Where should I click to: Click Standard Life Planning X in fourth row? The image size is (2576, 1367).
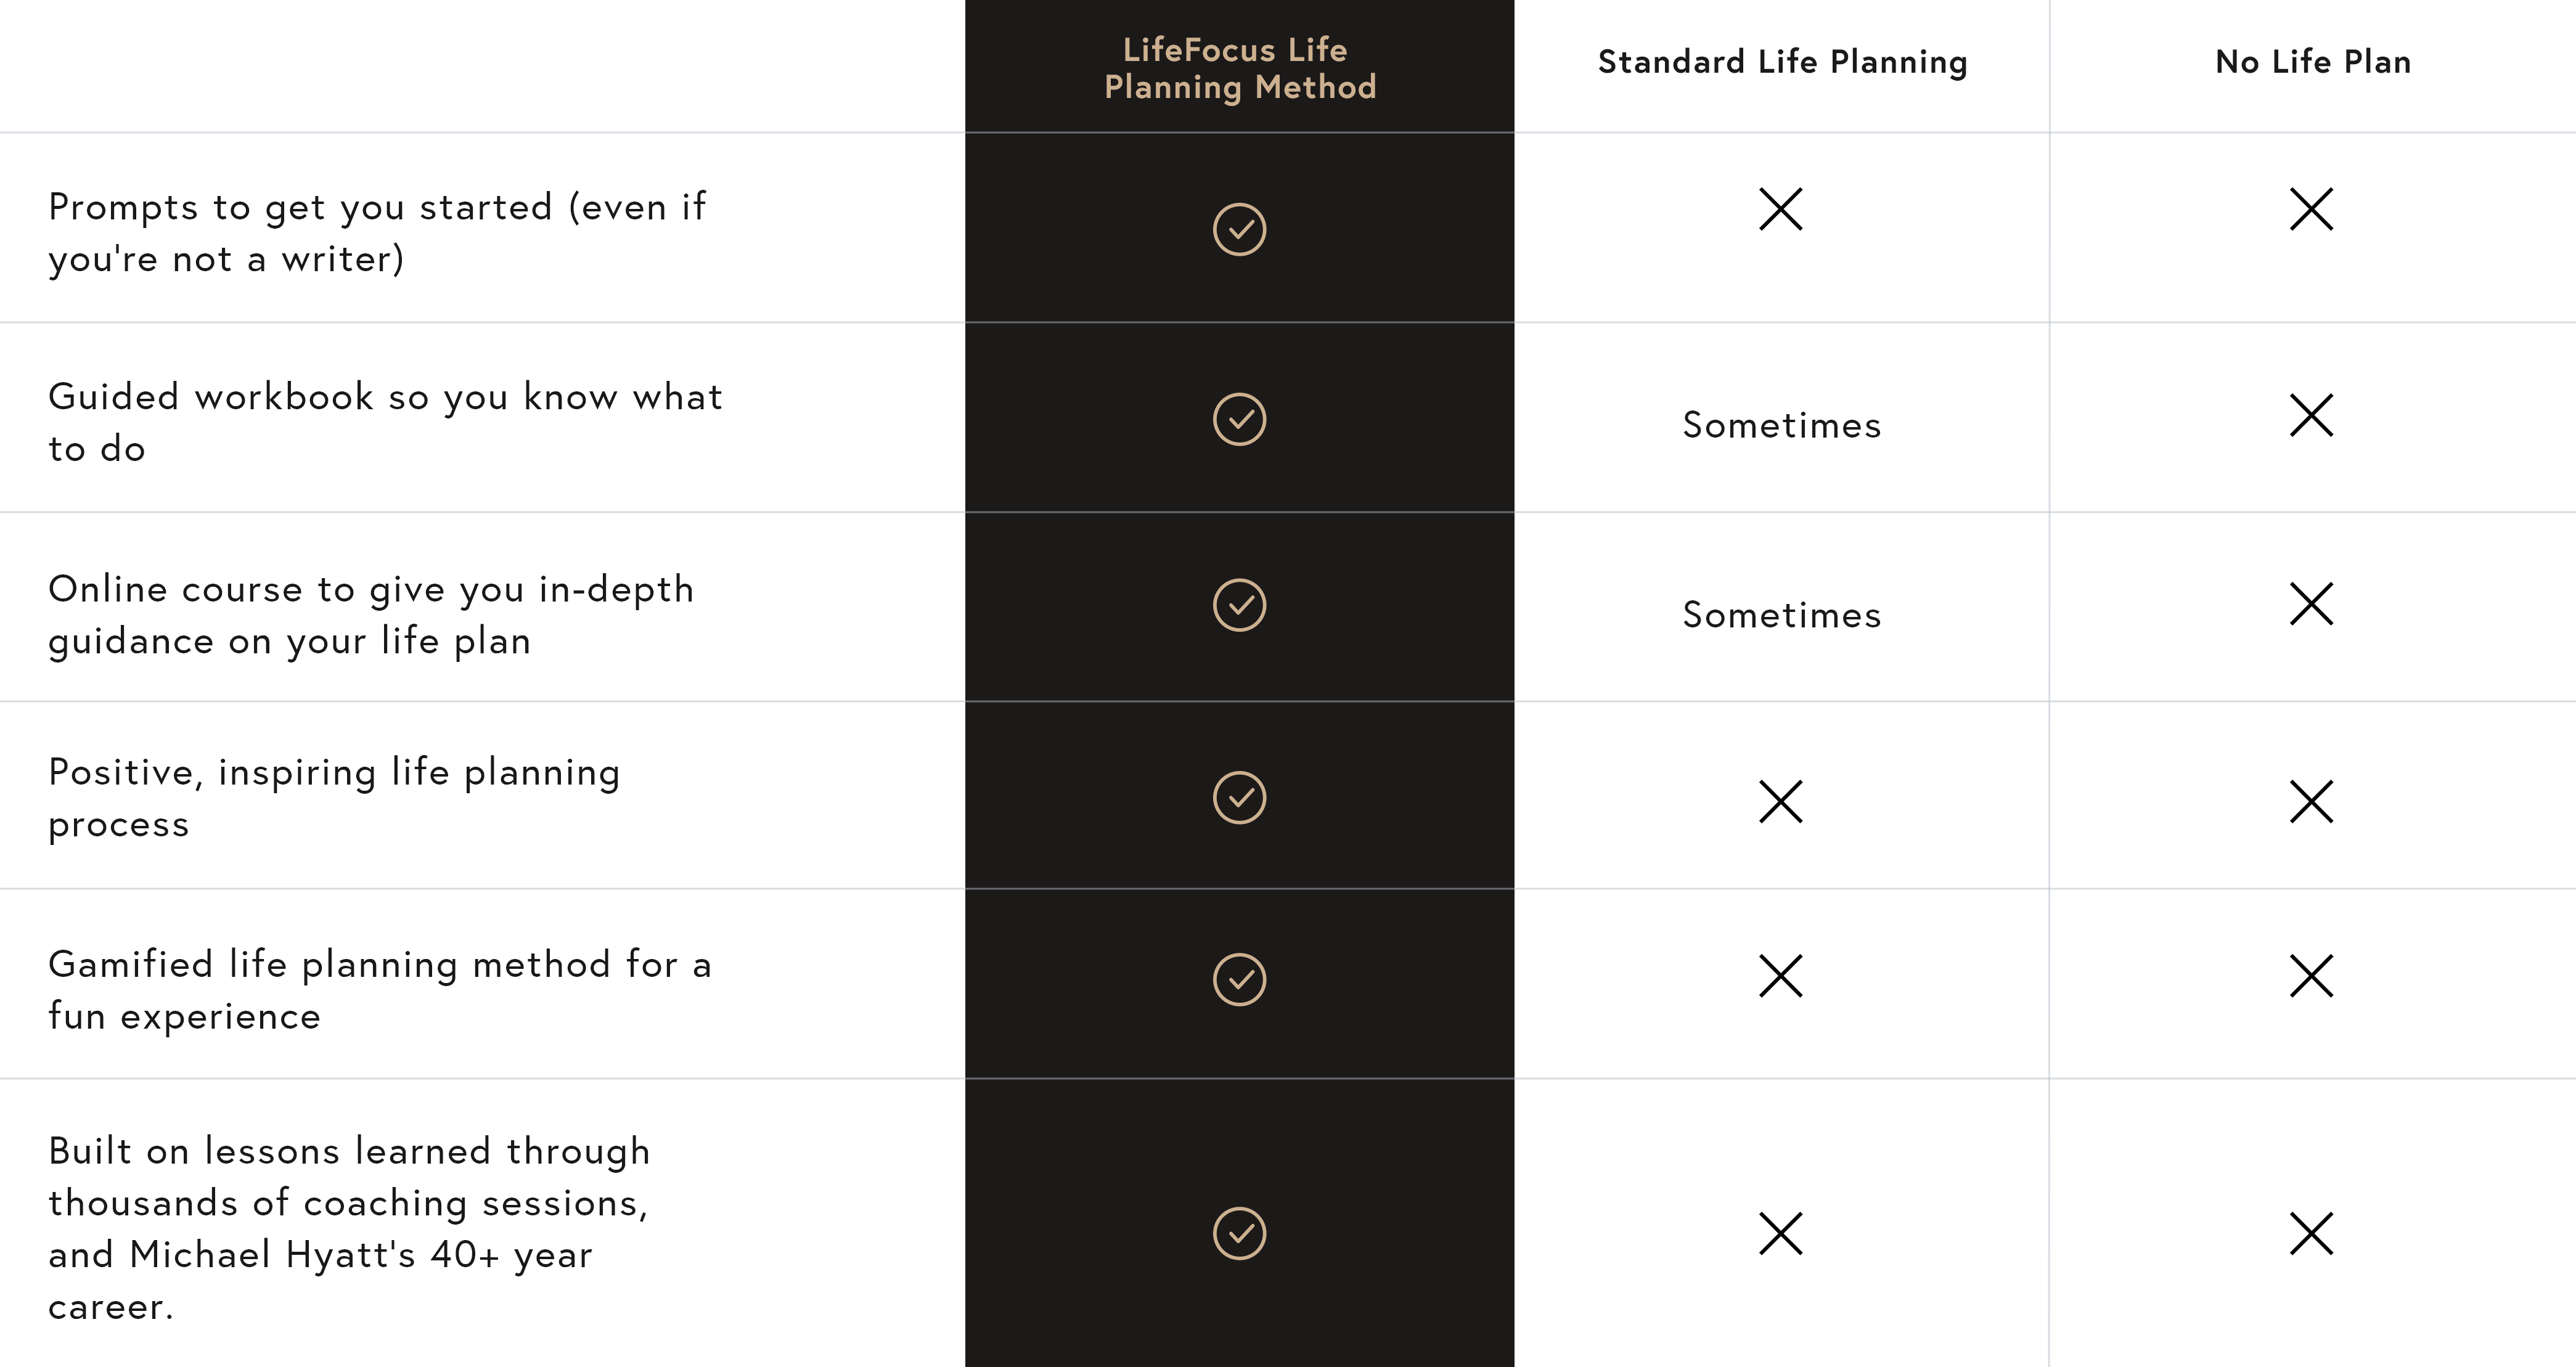pos(1781,802)
